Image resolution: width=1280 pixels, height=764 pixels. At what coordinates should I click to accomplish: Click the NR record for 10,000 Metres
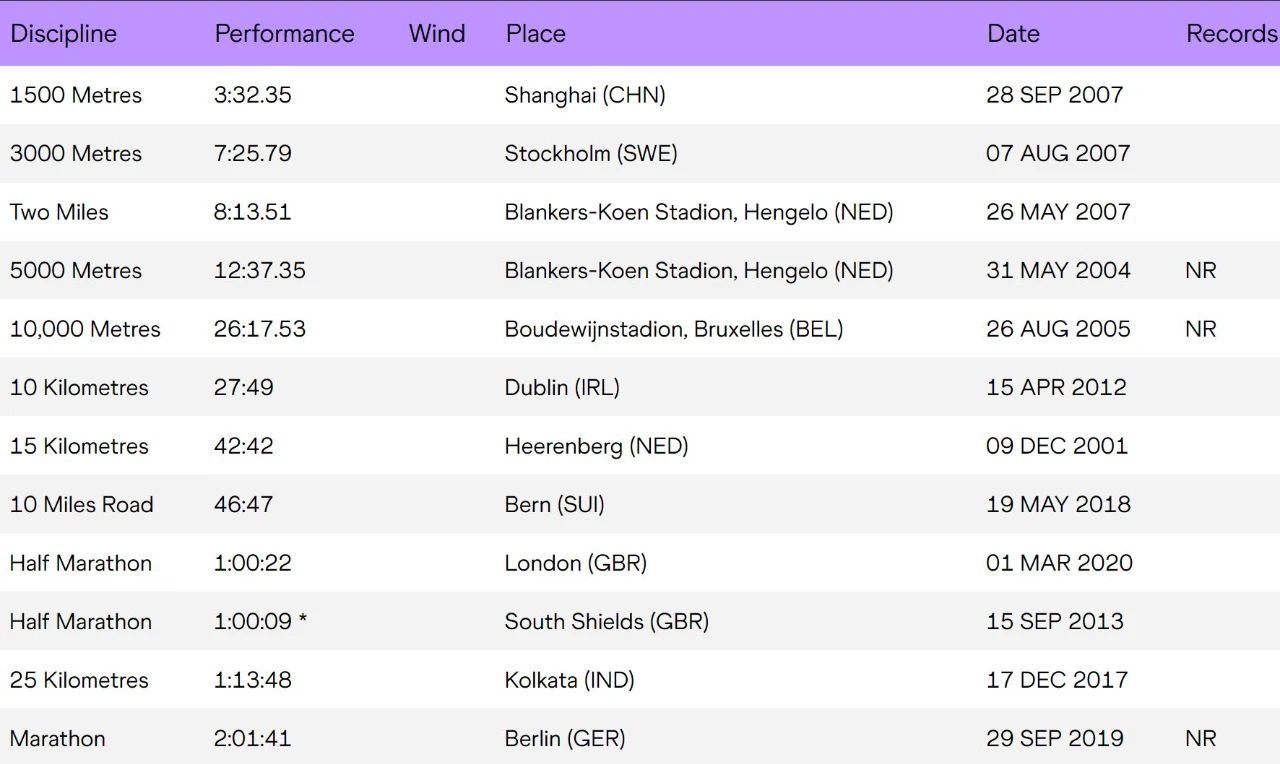point(1200,329)
